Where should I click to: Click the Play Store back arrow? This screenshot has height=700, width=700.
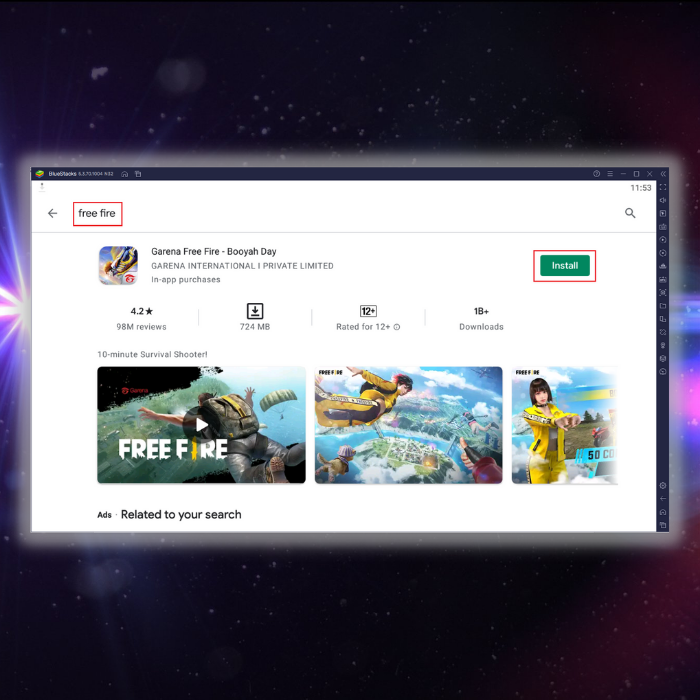(x=53, y=213)
